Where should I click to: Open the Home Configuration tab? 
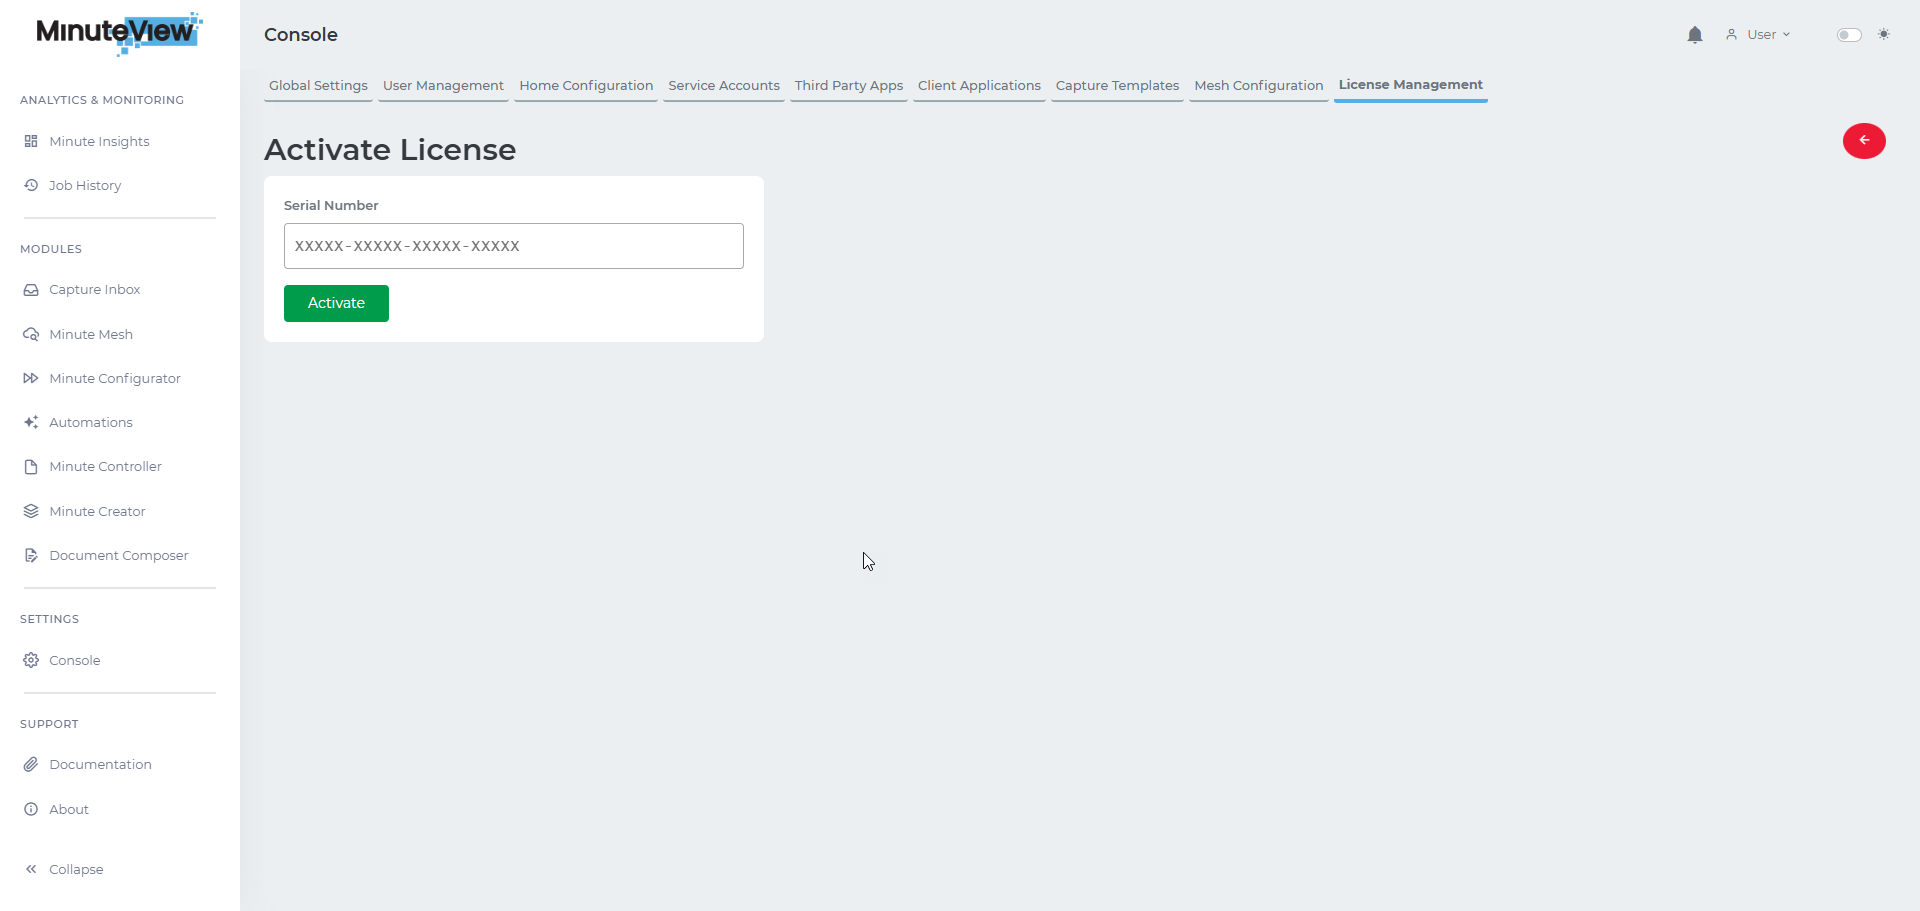pyautogui.click(x=586, y=86)
